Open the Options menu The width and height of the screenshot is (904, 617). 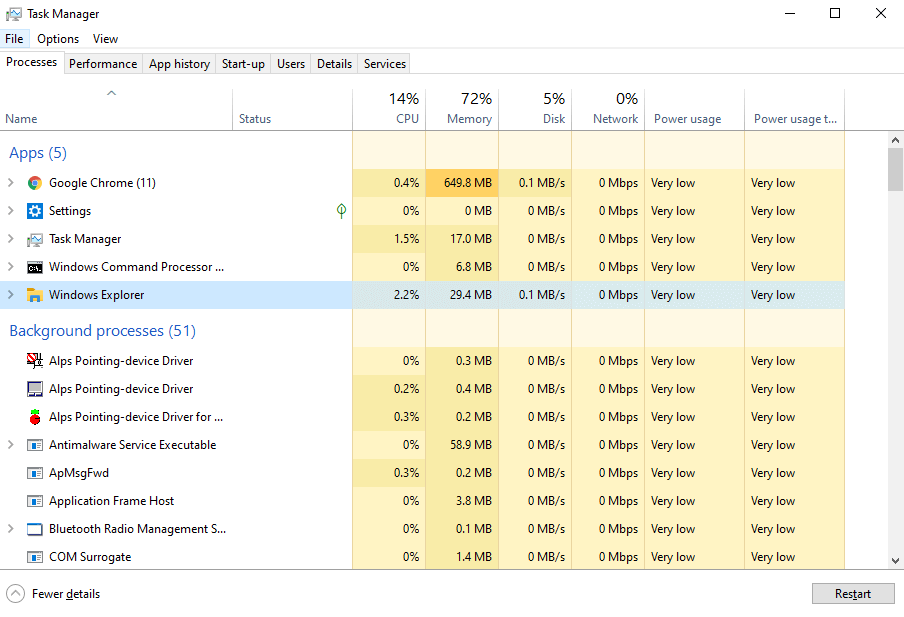[x=57, y=38]
